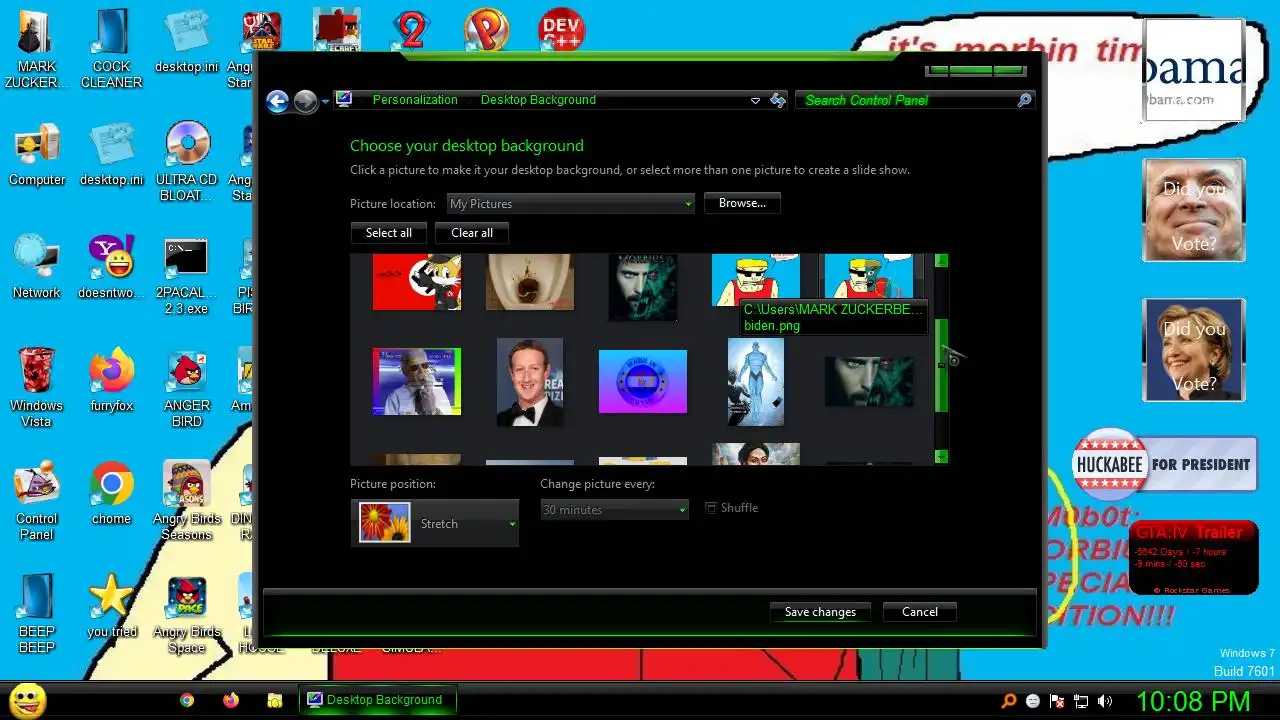Select the purple circle logo thumbnail
This screenshot has height=720, width=1280.
tap(643, 381)
